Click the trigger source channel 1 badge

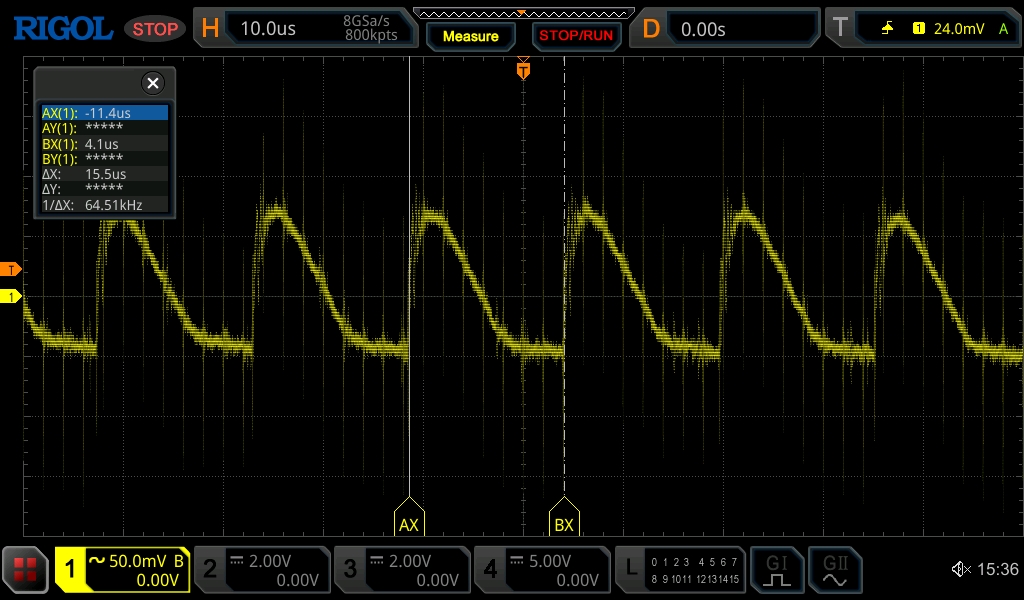point(919,28)
